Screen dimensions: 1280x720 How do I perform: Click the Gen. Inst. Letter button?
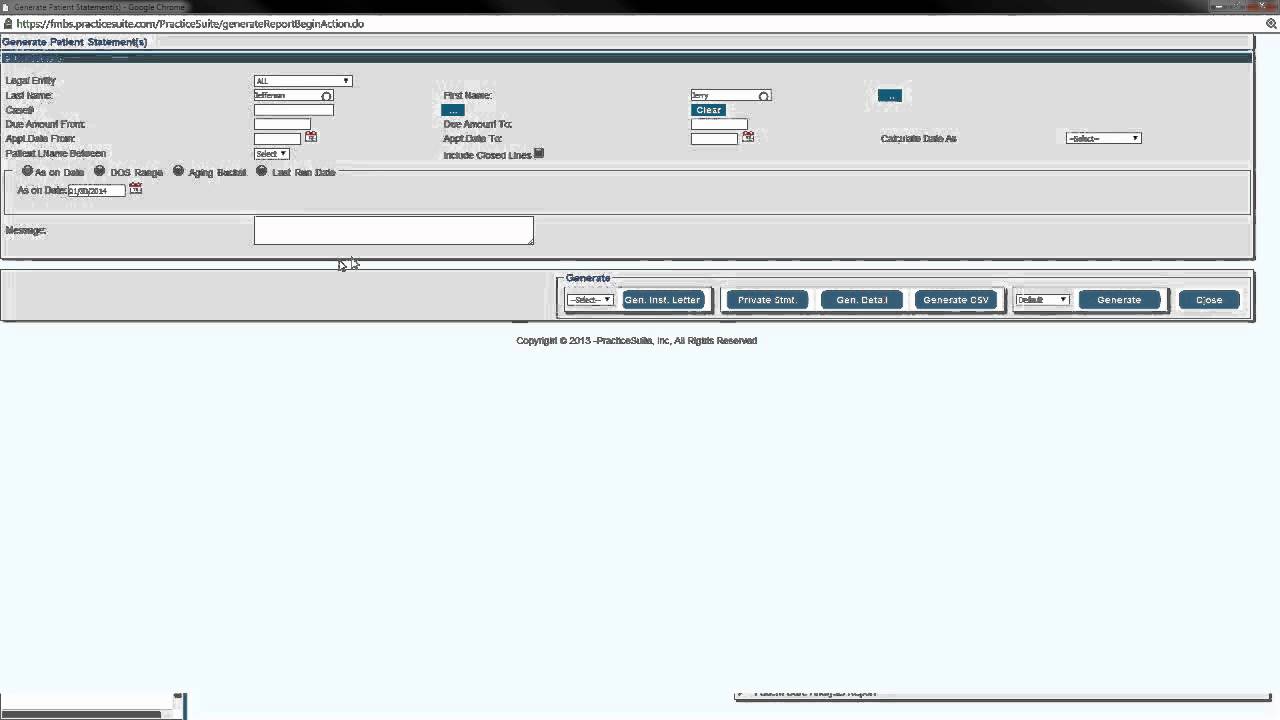(x=663, y=300)
